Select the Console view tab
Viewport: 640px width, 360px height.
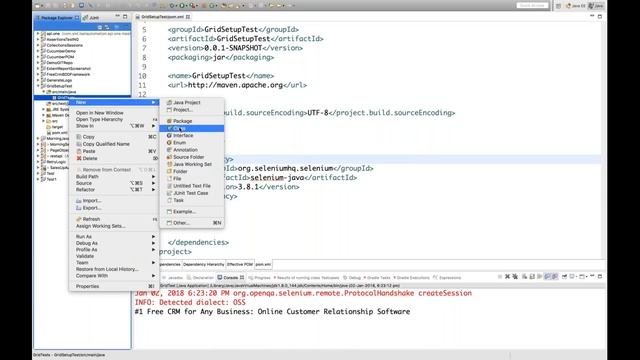pos(230,278)
